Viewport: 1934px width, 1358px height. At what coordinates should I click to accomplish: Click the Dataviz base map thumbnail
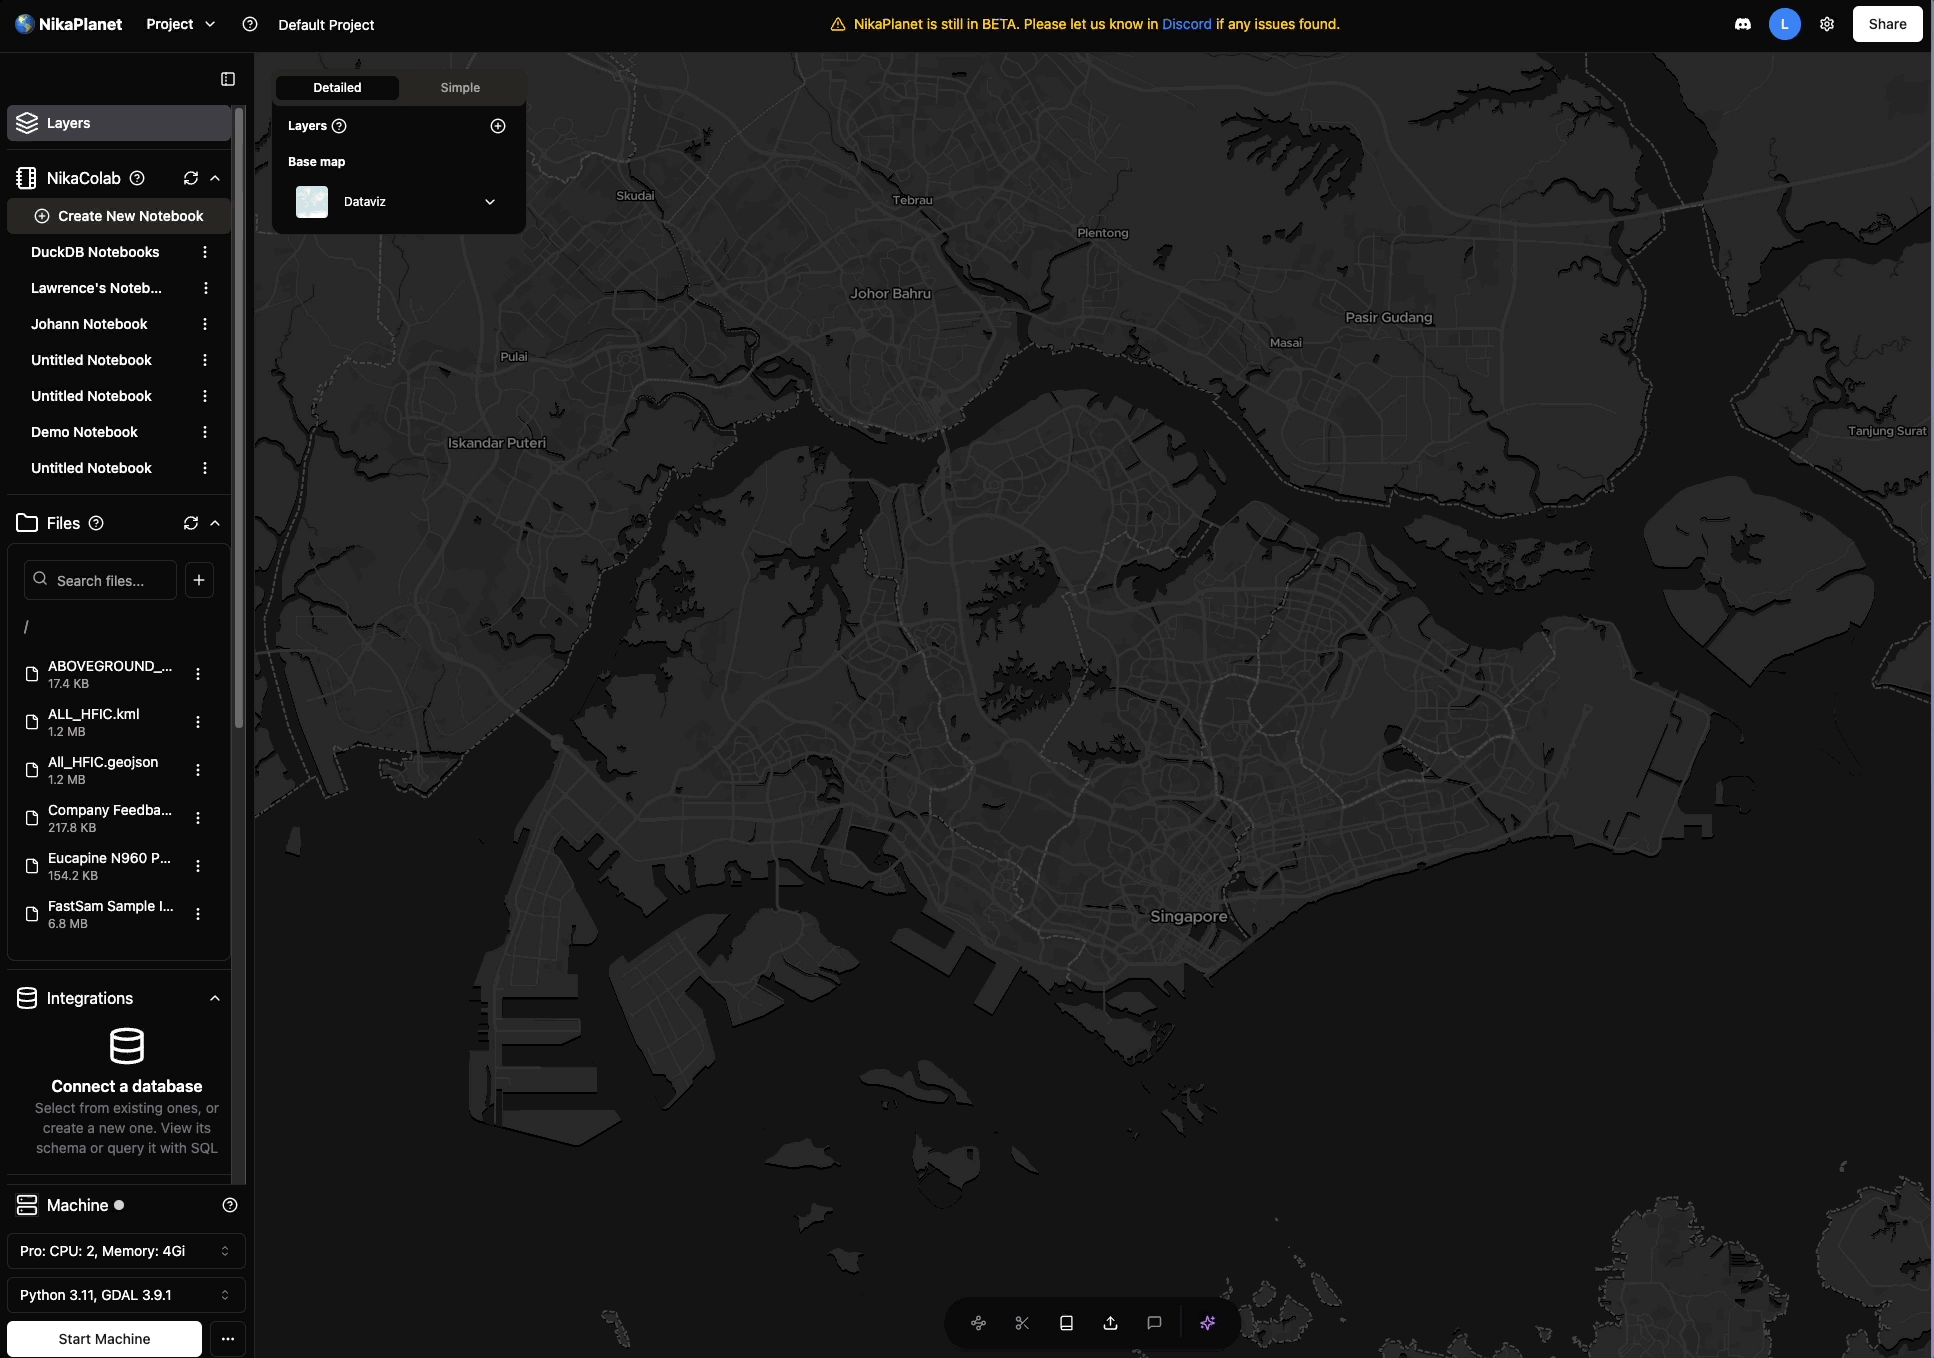(x=312, y=202)
